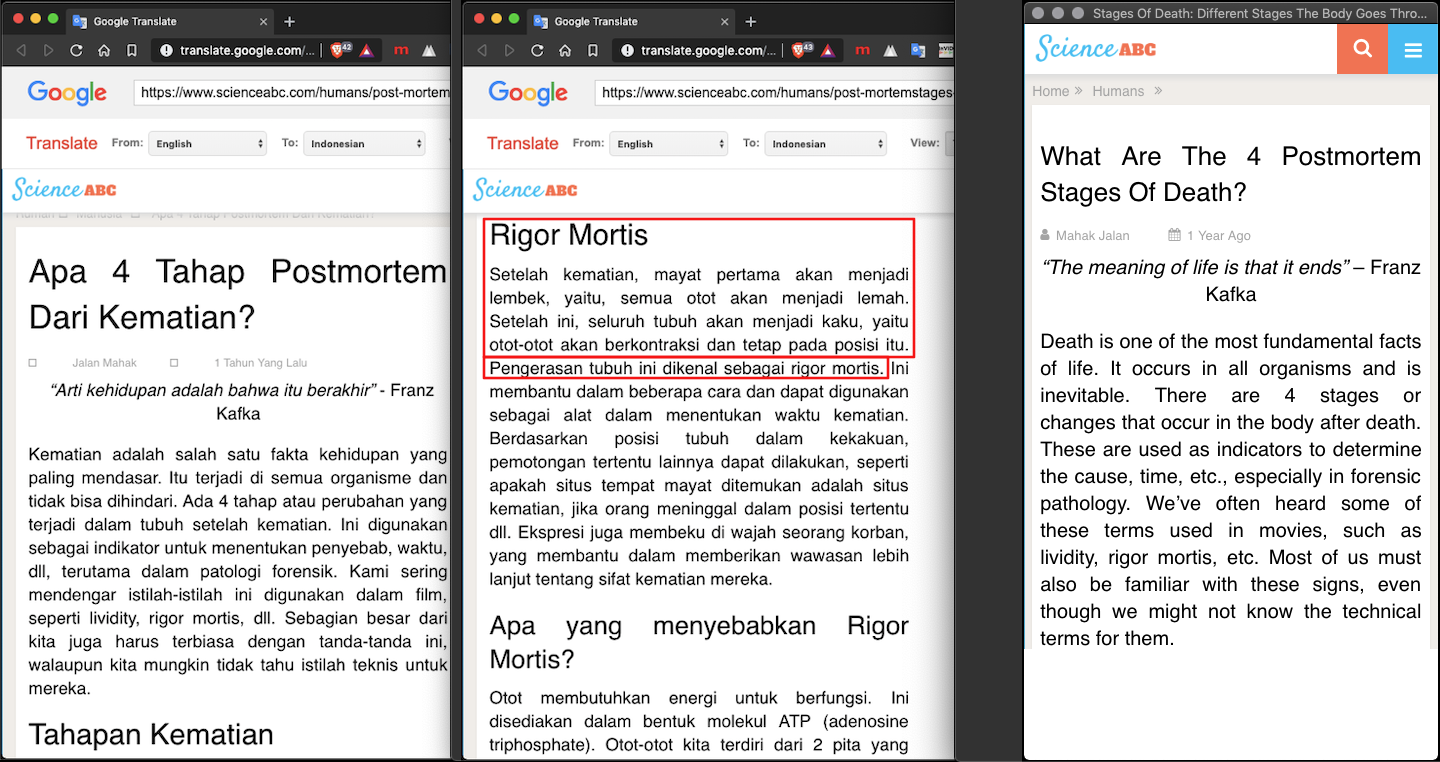Click the Home breadcrumb link

(1051, 91)
